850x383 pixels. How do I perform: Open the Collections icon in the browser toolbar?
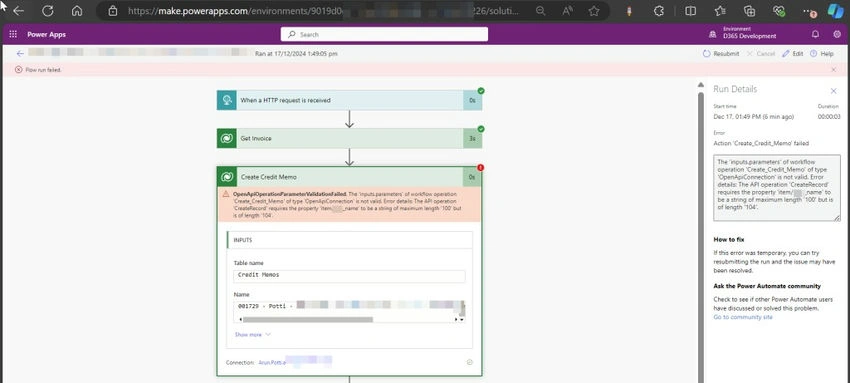750,11
